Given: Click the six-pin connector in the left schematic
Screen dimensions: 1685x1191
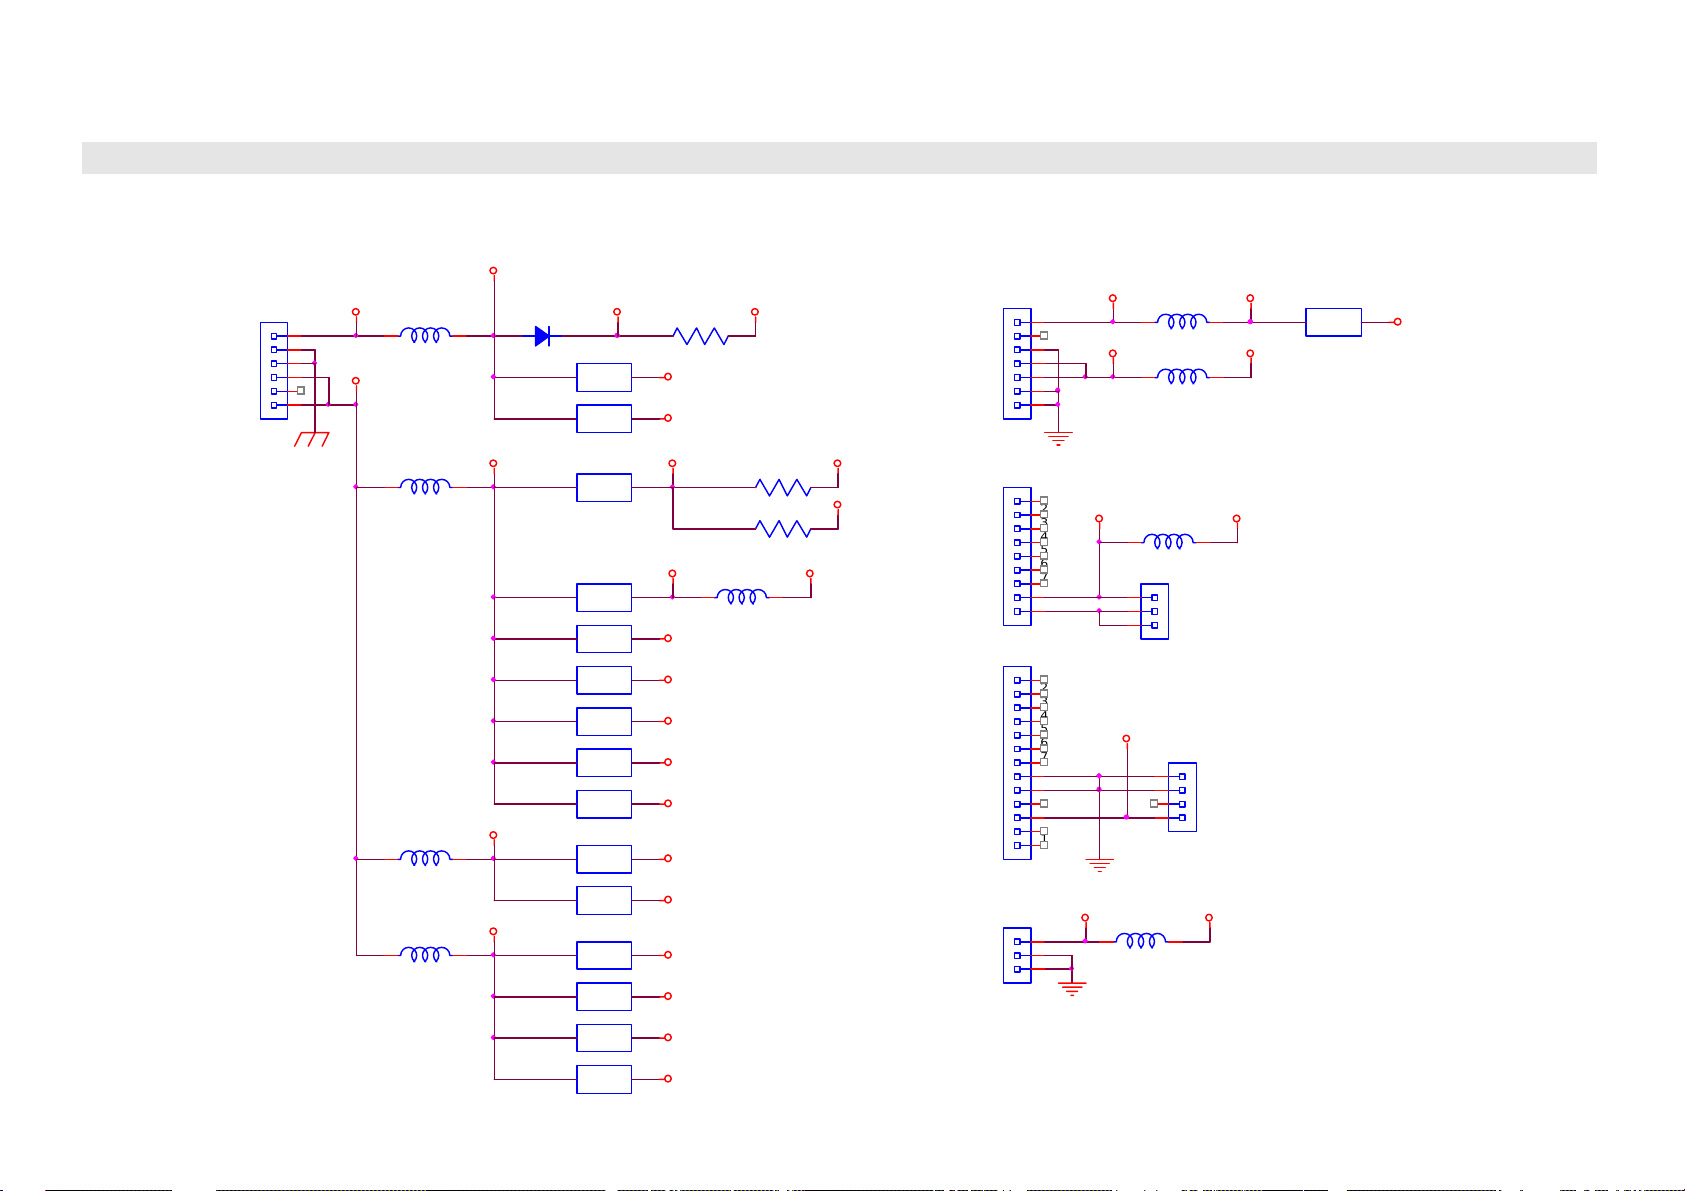Looking at the screenshot, I should 274,370.
